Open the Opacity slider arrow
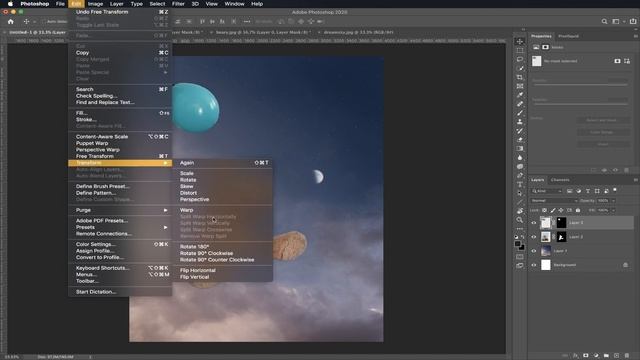Screen dimensions: 640x360 [x=613, y=200]
